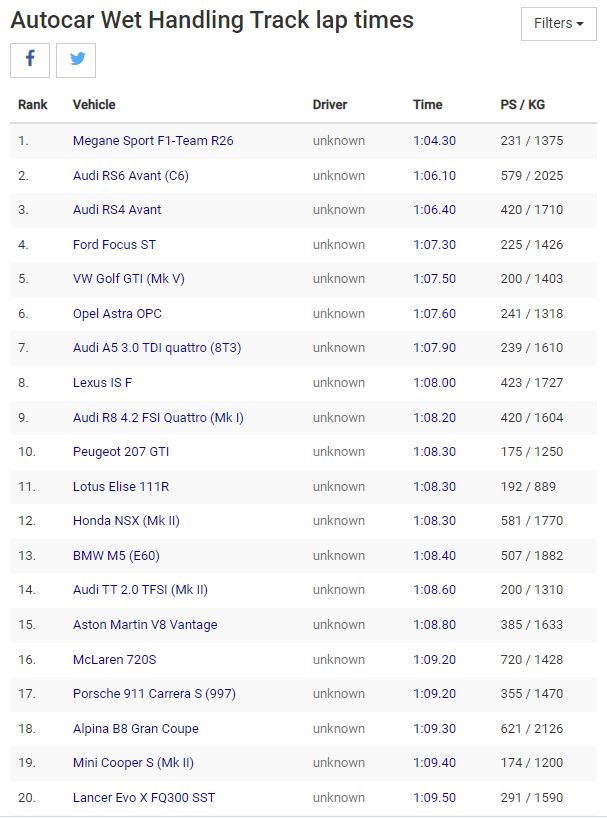Click the PS / KG column header
The height and width of the screenshot is (818, 607).
point(523,105)
